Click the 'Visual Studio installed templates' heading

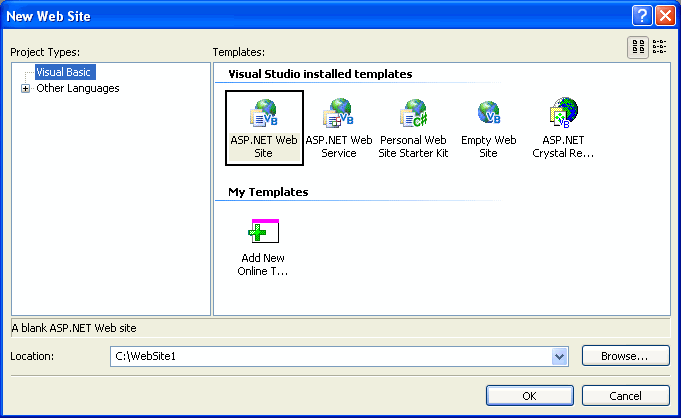[320, 74]
